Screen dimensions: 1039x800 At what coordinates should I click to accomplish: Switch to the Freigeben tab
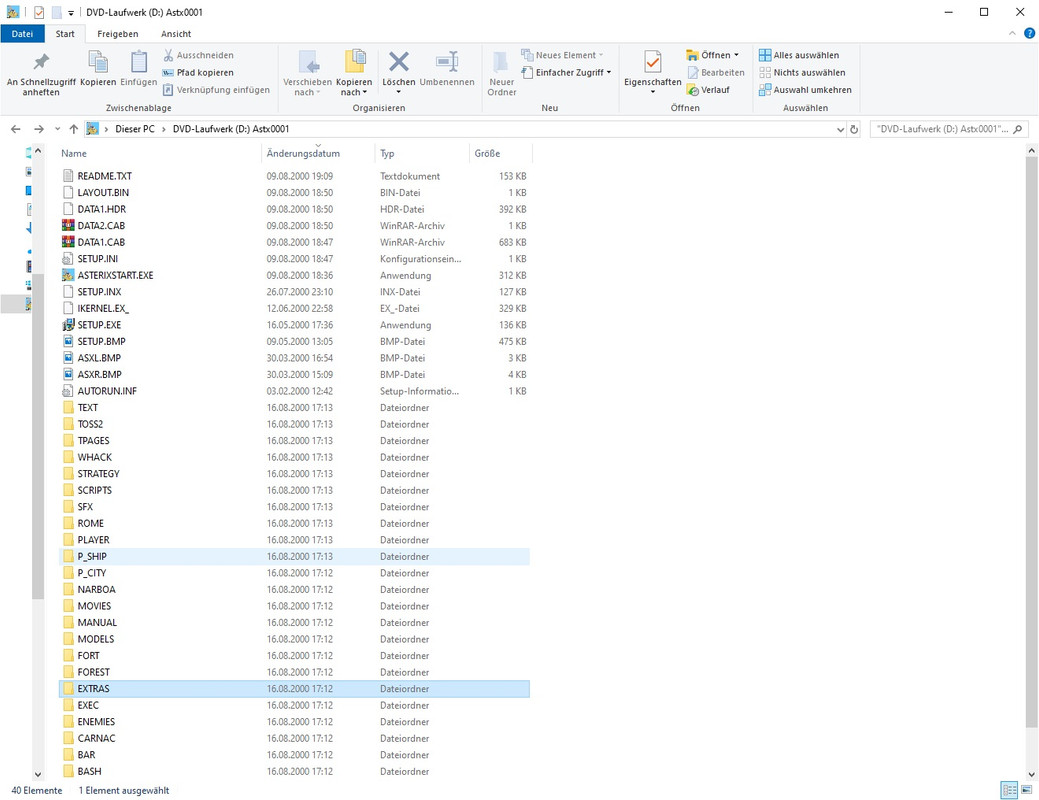coord(117,34)
